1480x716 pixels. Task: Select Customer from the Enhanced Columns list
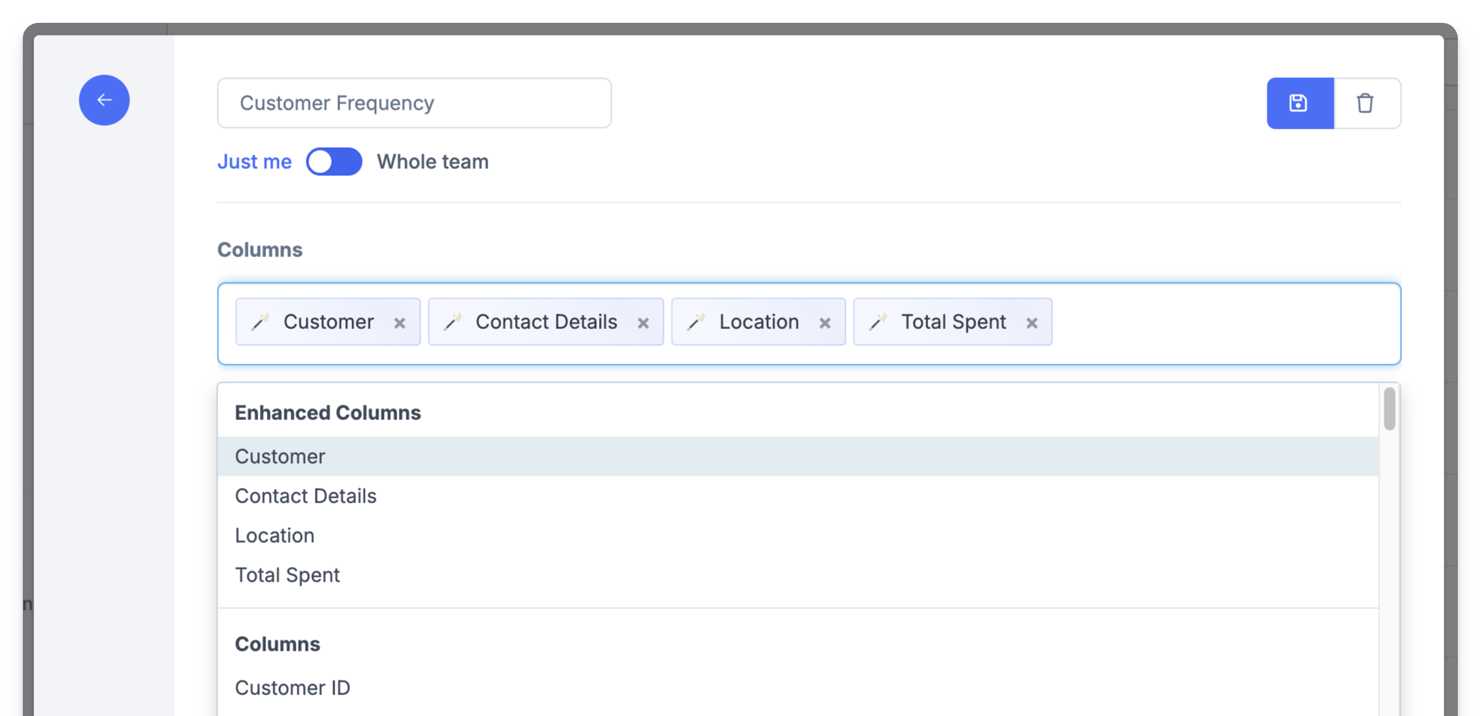pos(280,456)
